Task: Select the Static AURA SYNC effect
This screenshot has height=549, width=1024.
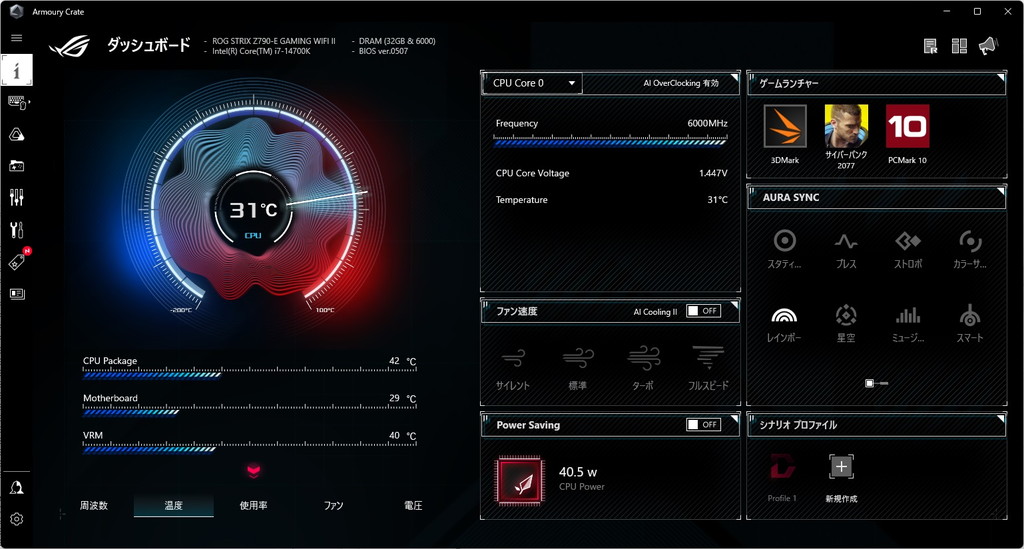Action: pyautogui.click(x=784, y=249)
